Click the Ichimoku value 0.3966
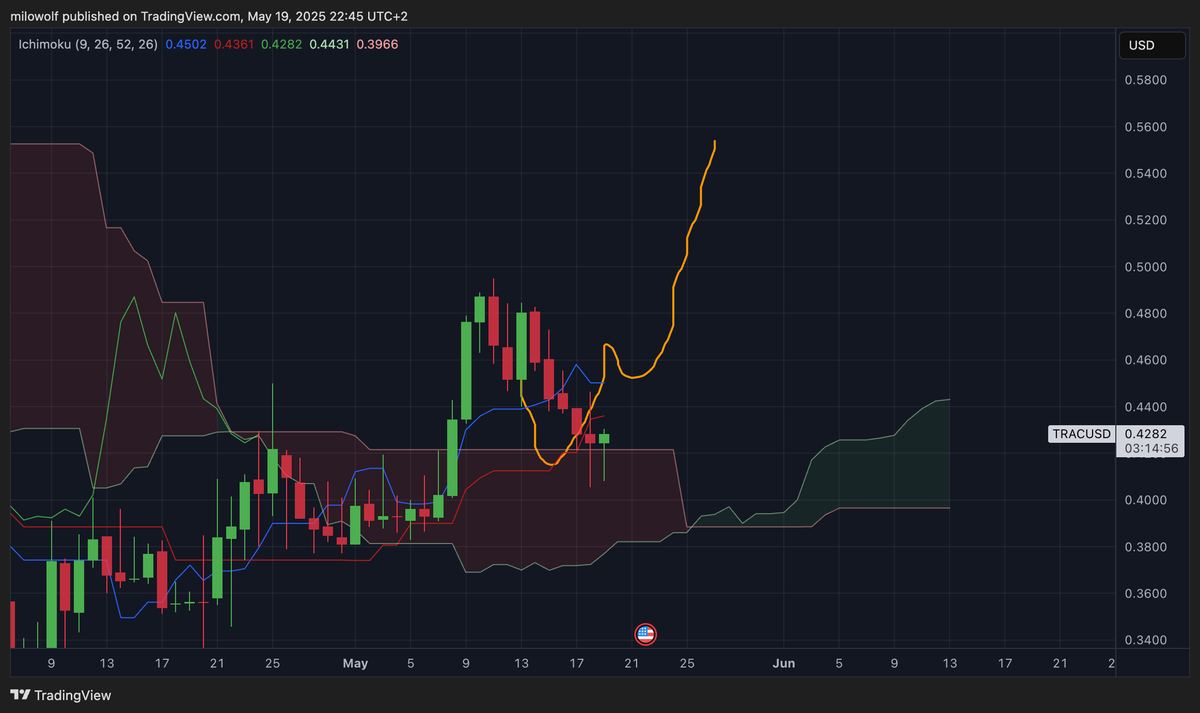The image size is (1200, 713). (x=378, y=45)
